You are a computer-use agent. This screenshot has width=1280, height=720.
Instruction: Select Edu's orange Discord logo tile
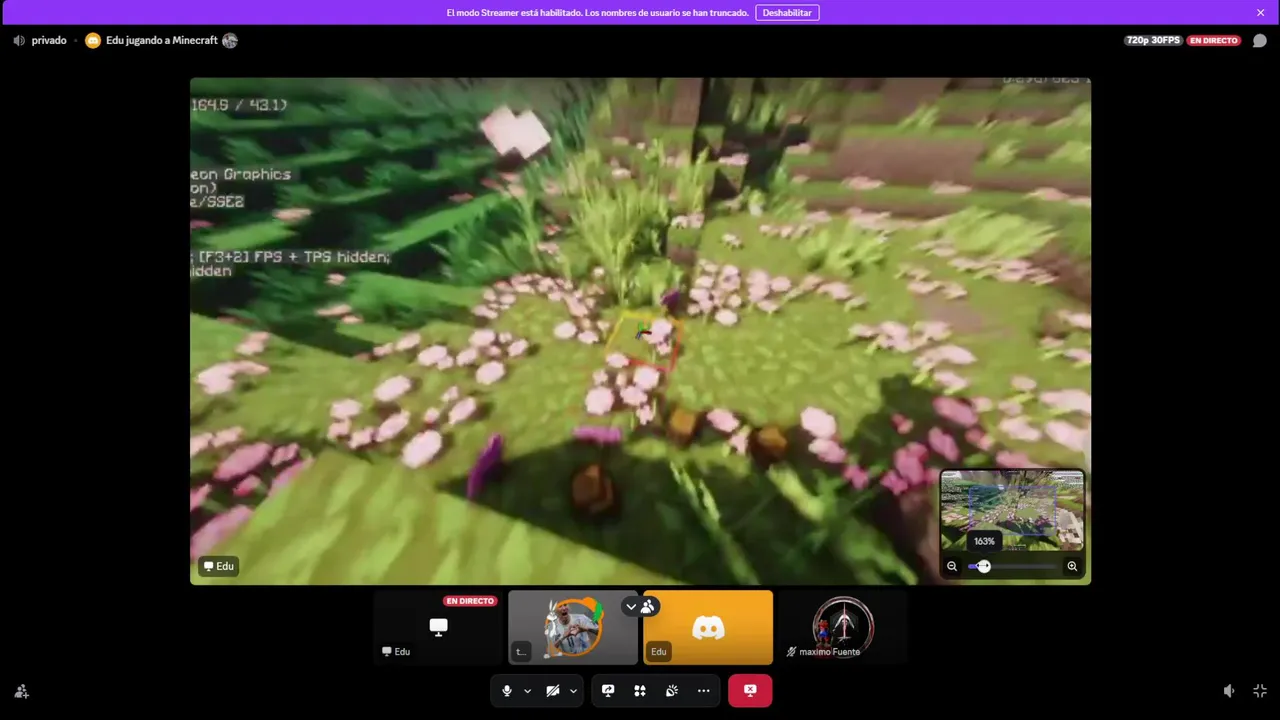click(708, 627)
